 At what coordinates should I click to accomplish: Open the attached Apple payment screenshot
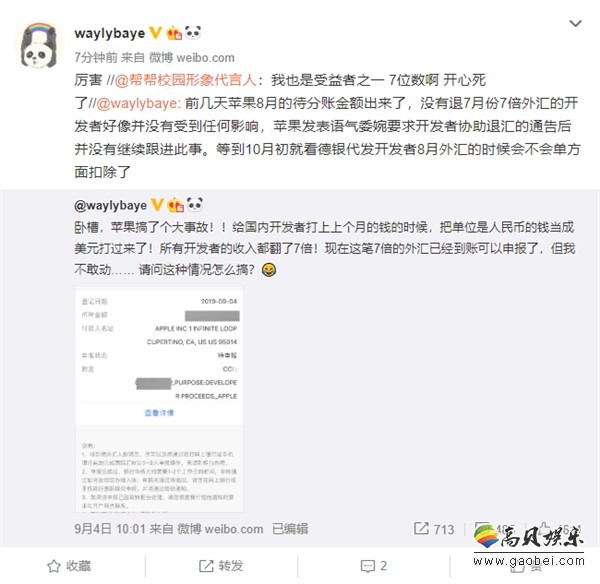(159, 400)
